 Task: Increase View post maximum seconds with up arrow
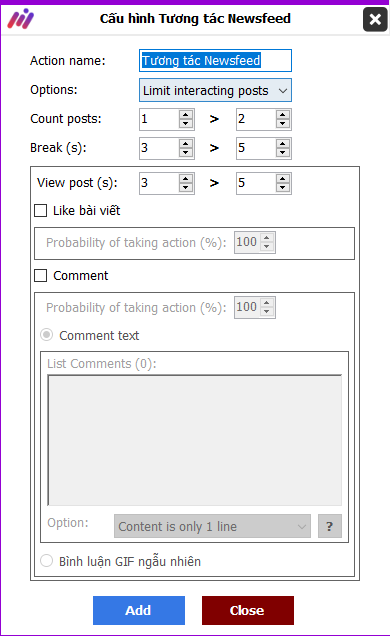283,179
